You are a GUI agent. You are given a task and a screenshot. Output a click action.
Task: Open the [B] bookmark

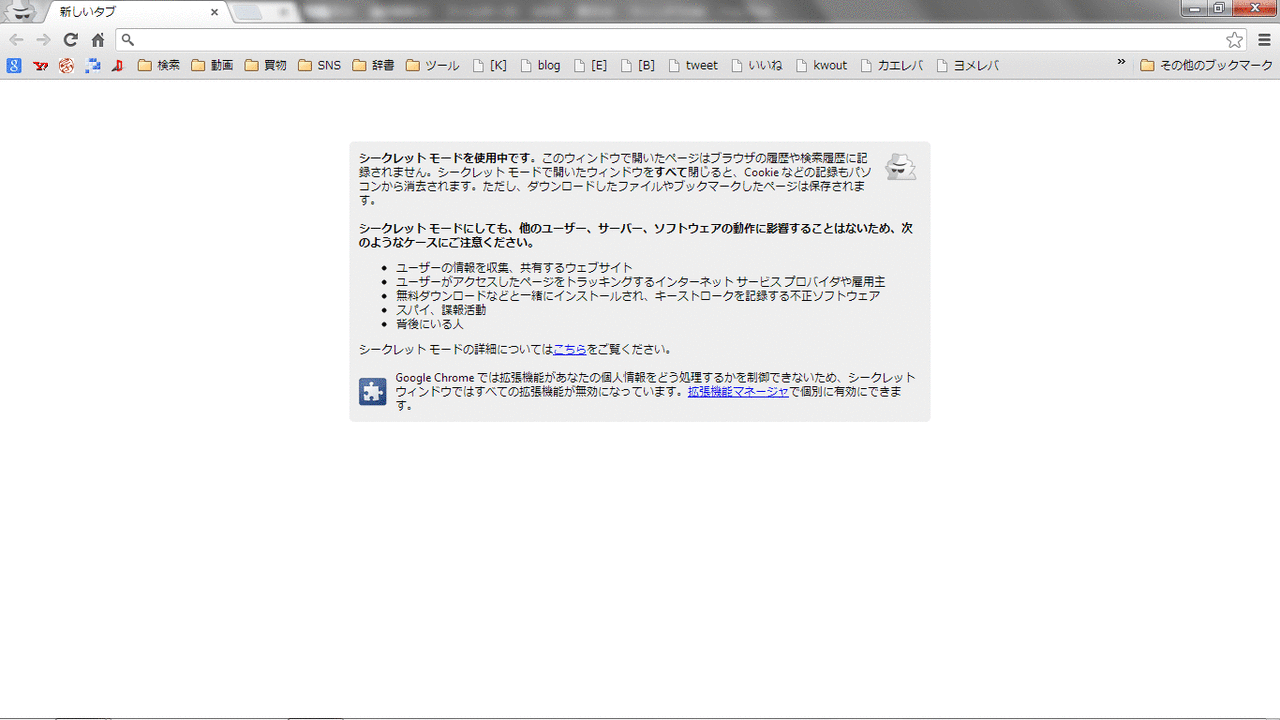(x=637, y=66)
